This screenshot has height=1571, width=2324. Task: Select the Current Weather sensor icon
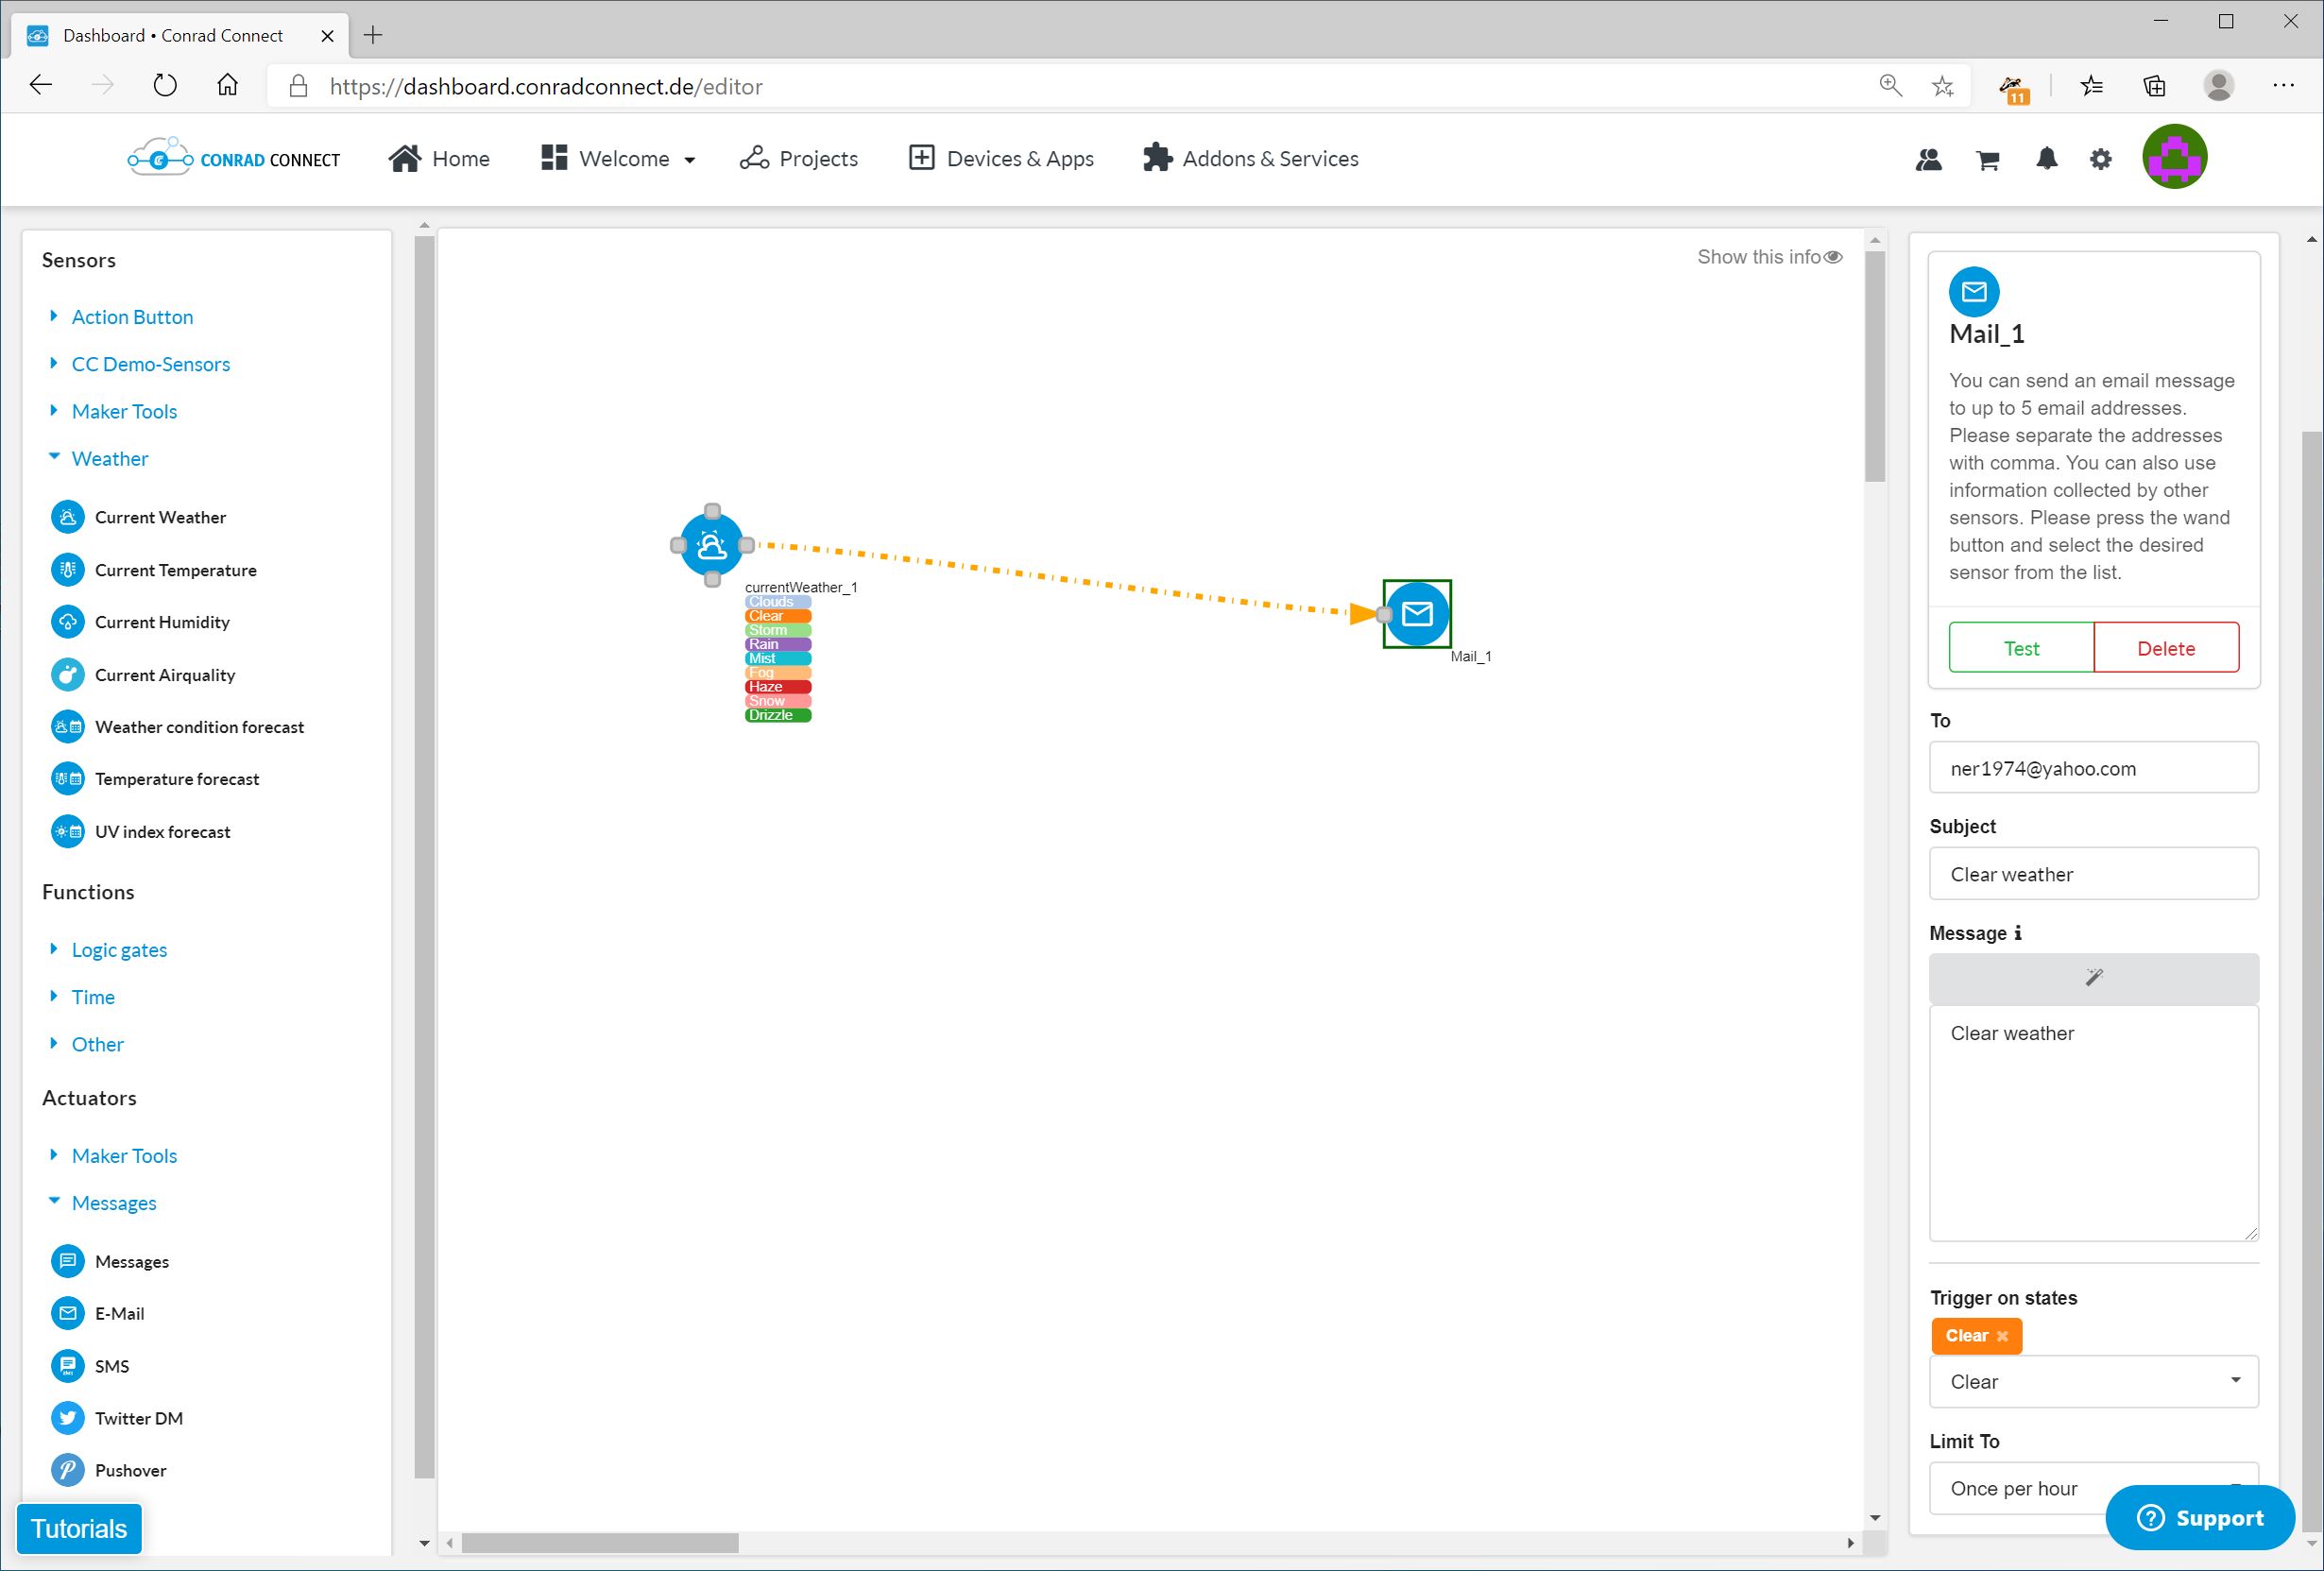click(x=67, y=517)
